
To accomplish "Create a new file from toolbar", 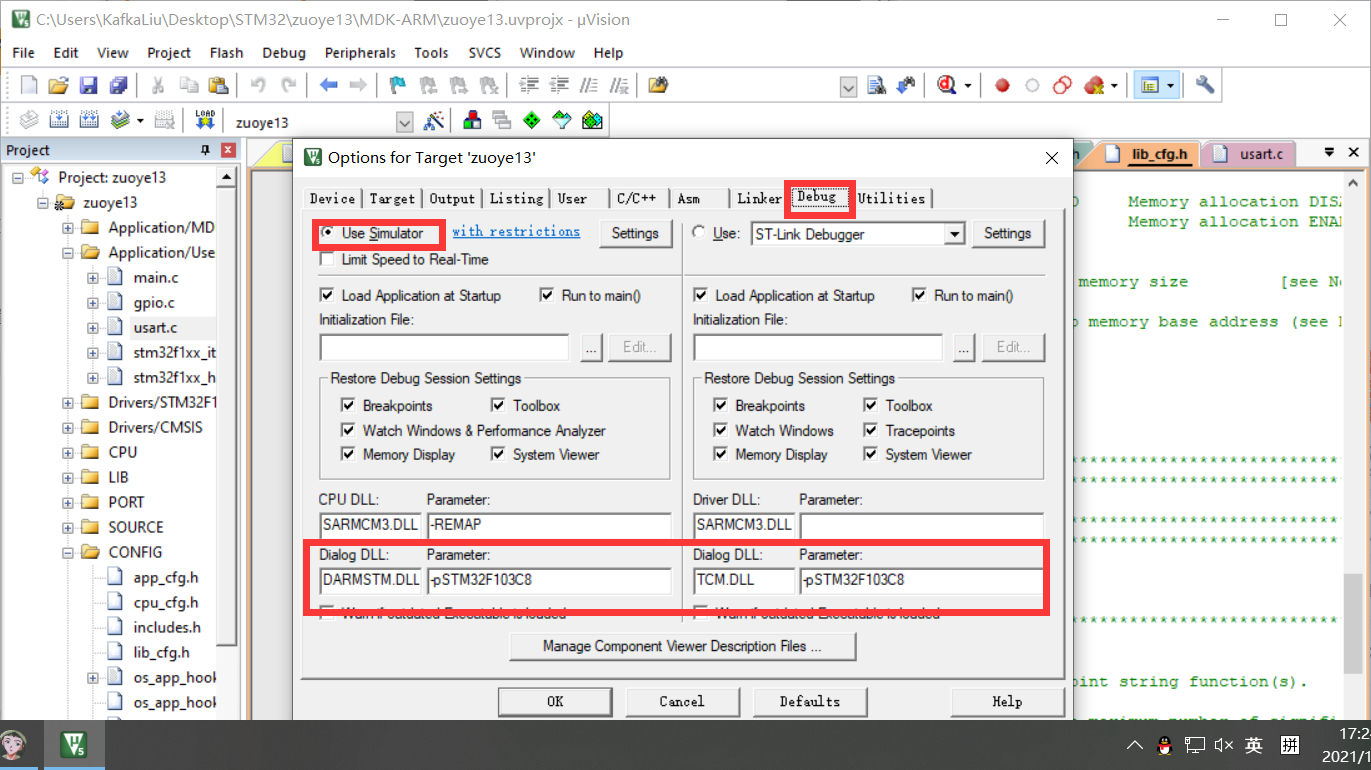I will click(x=29, y=86).
